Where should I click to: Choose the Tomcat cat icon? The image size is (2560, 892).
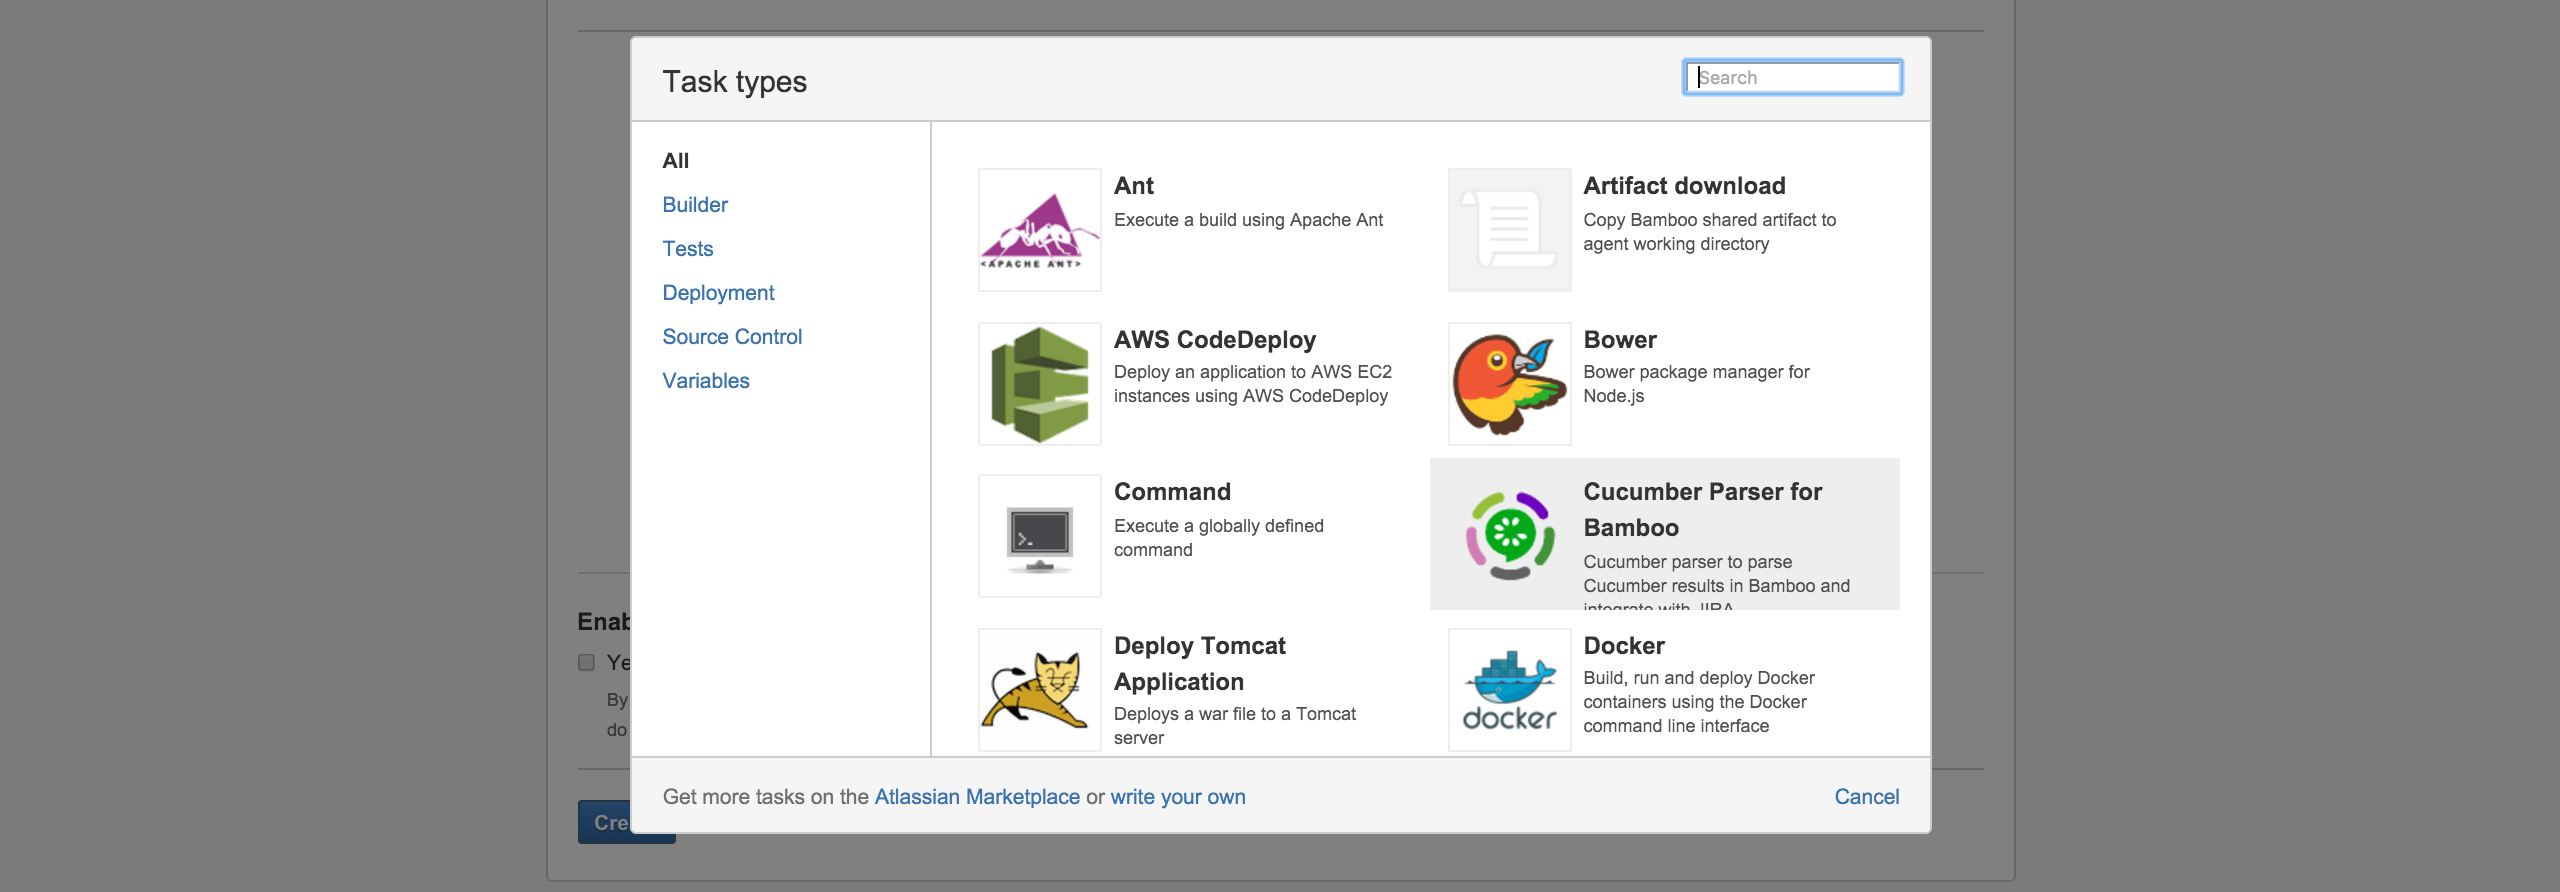coord(1040,690)
